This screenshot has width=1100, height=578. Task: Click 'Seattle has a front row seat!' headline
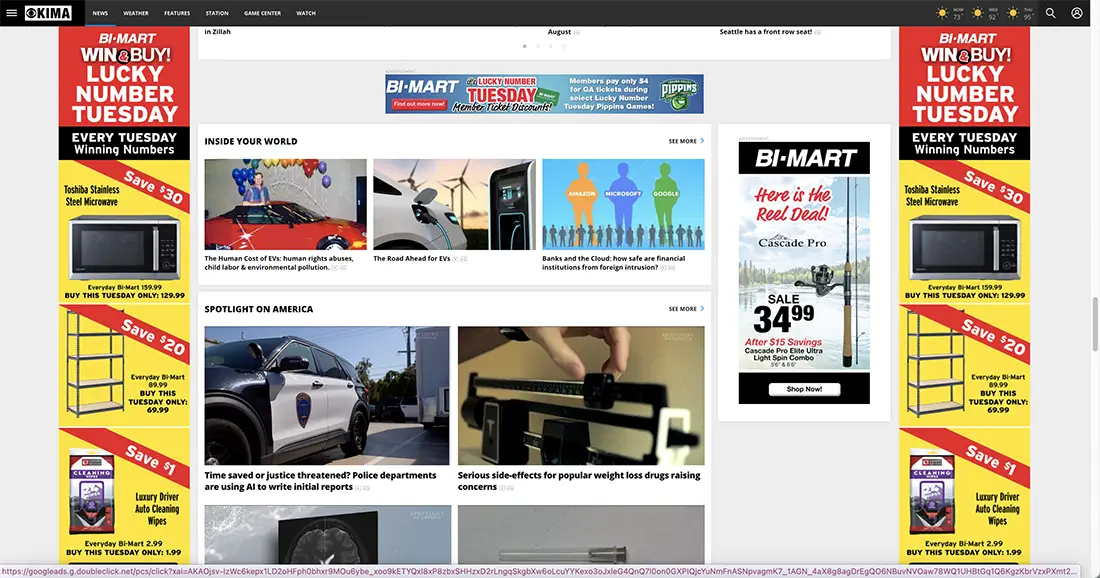(x=765, y=32)
